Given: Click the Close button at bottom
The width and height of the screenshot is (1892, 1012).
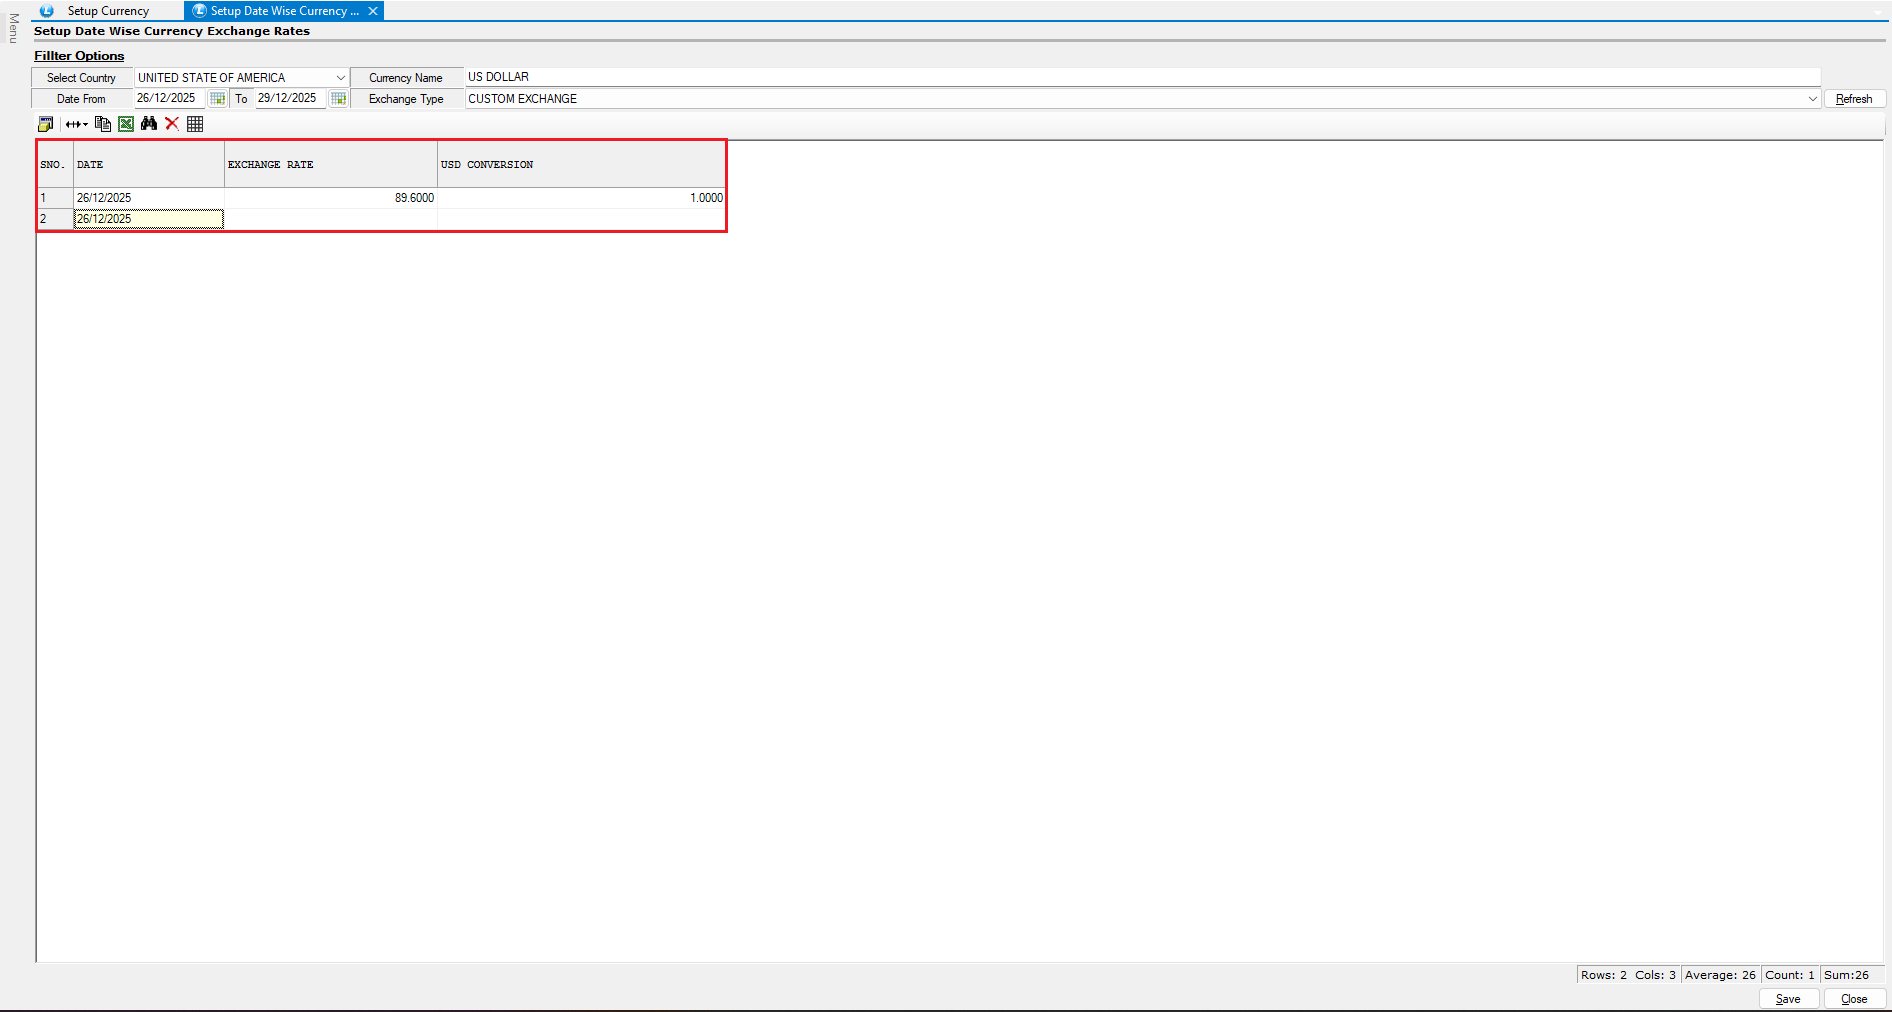Looking at the screenshot, I should click(x=1854, y=999).
